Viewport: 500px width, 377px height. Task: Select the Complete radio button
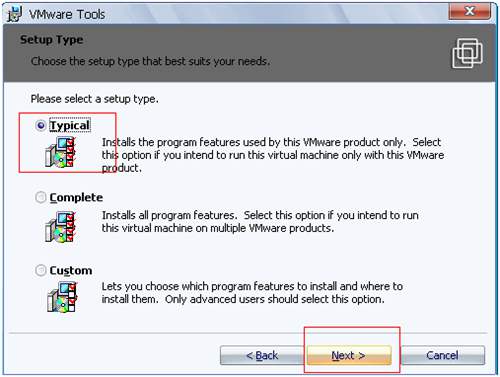pos(41,197)
